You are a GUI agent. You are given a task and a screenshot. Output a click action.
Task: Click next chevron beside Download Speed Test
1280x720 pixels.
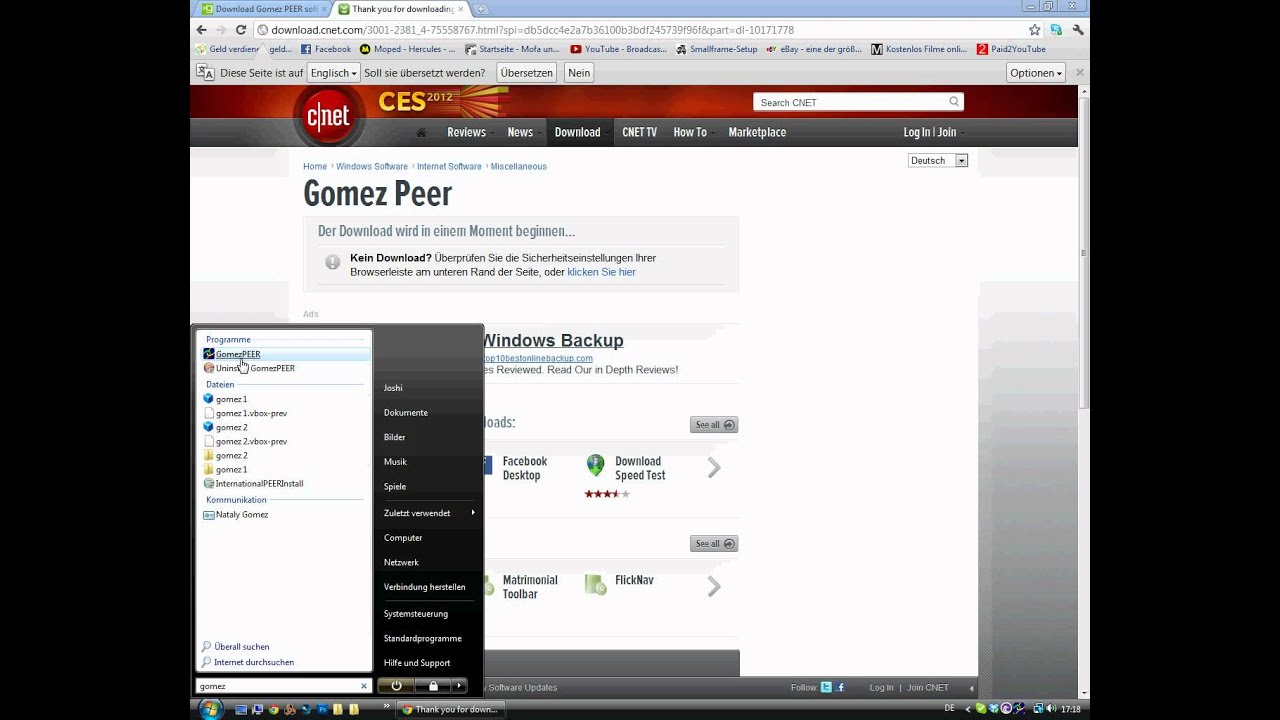coord(714,468)
